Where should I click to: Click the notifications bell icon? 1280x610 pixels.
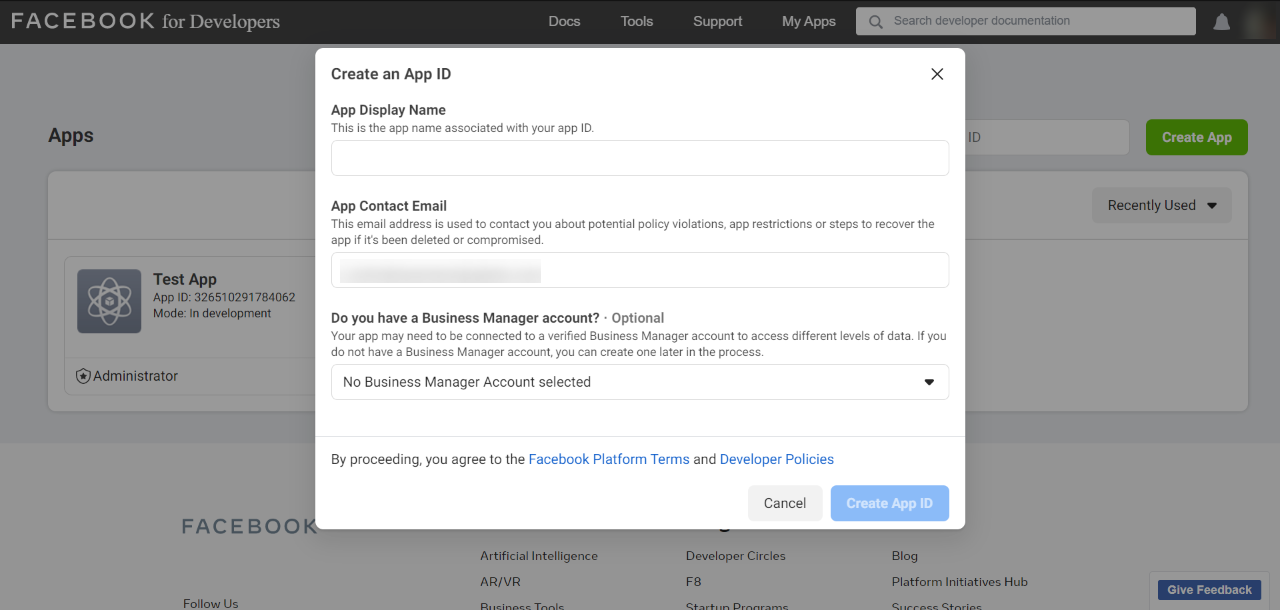(x=1221, y=22)
